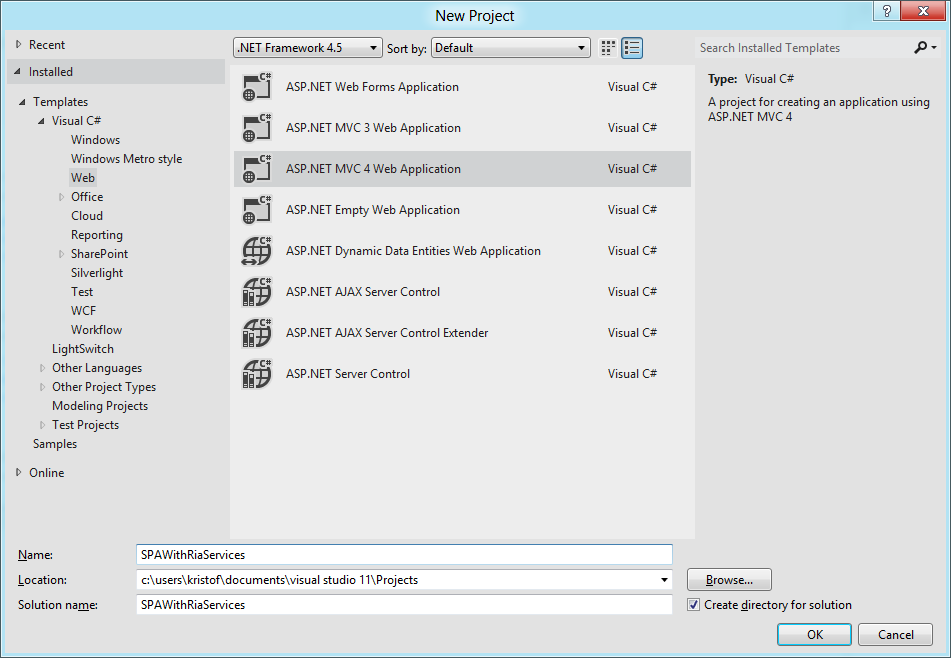The image size is (951, 658).
Task: Click the ASP.NET AJAX Server Control Extender icon
Action: click(257, 332)
